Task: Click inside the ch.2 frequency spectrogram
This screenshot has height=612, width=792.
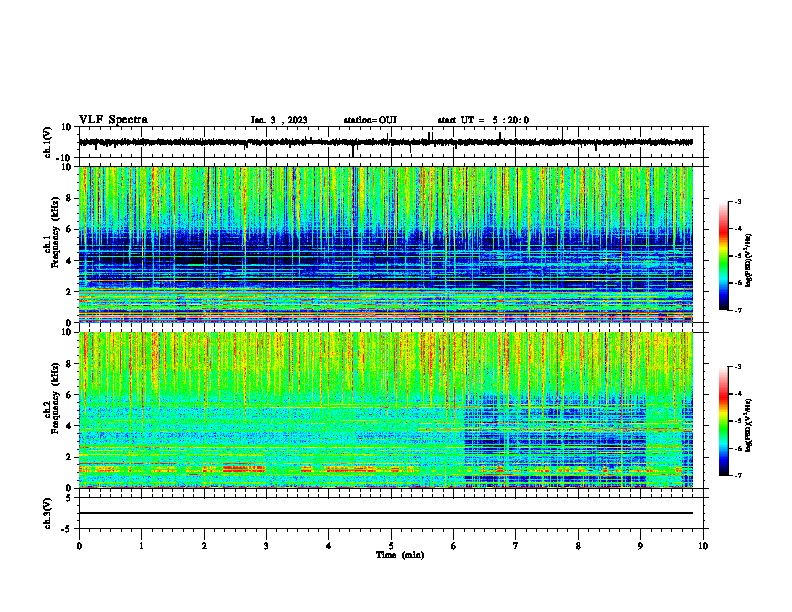Action: click(x=386, y=410)
